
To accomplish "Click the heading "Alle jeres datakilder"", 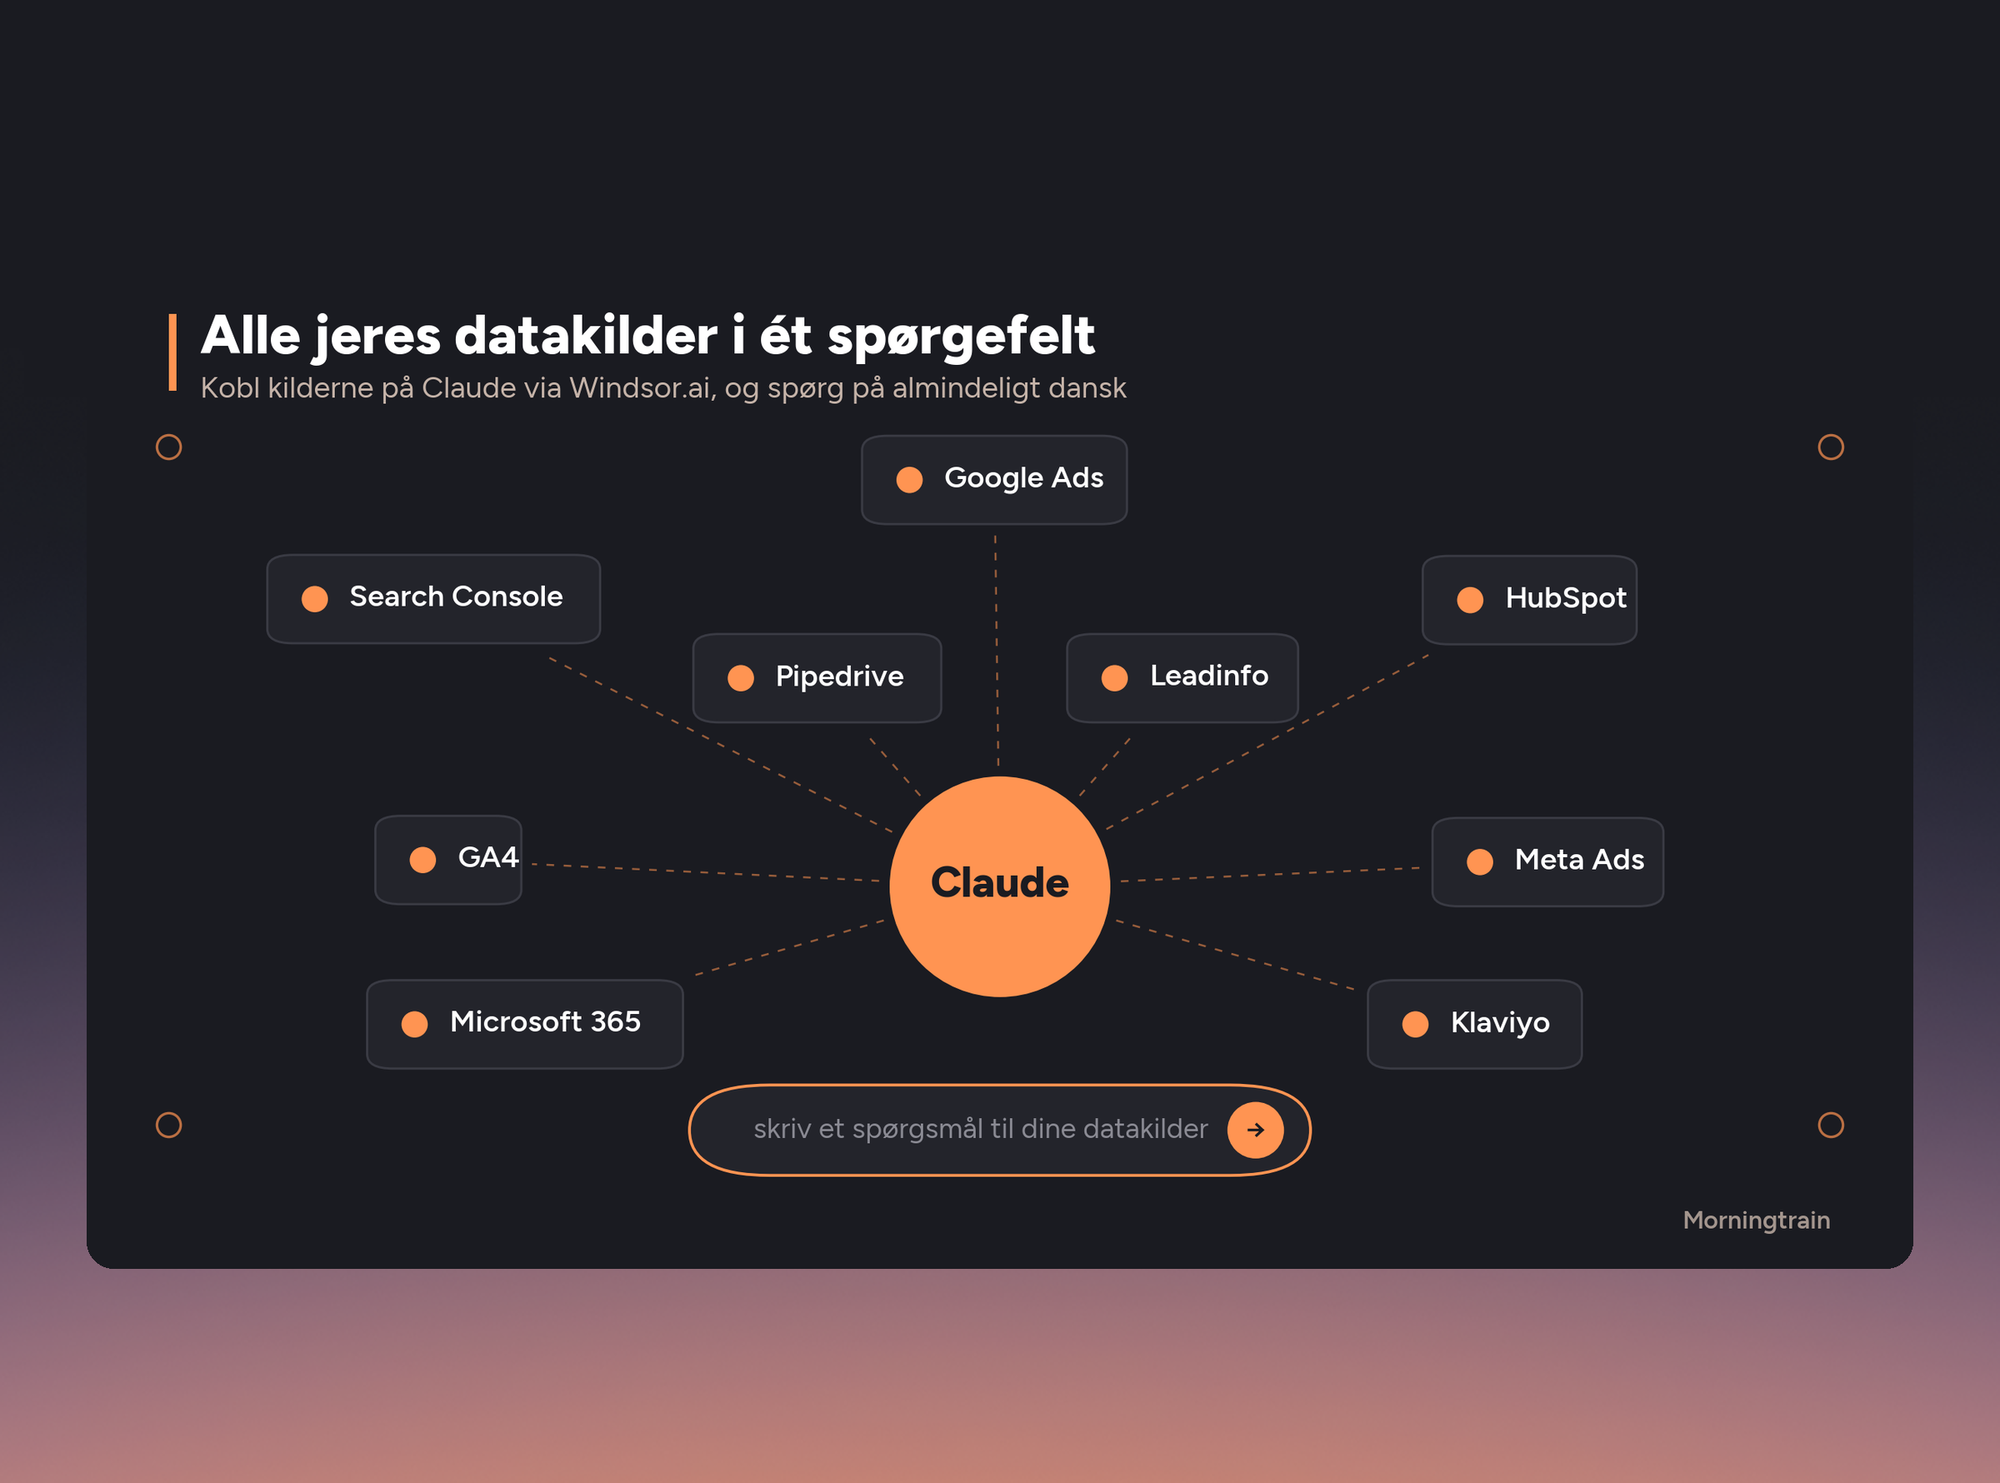I will [x=459, y=335].
